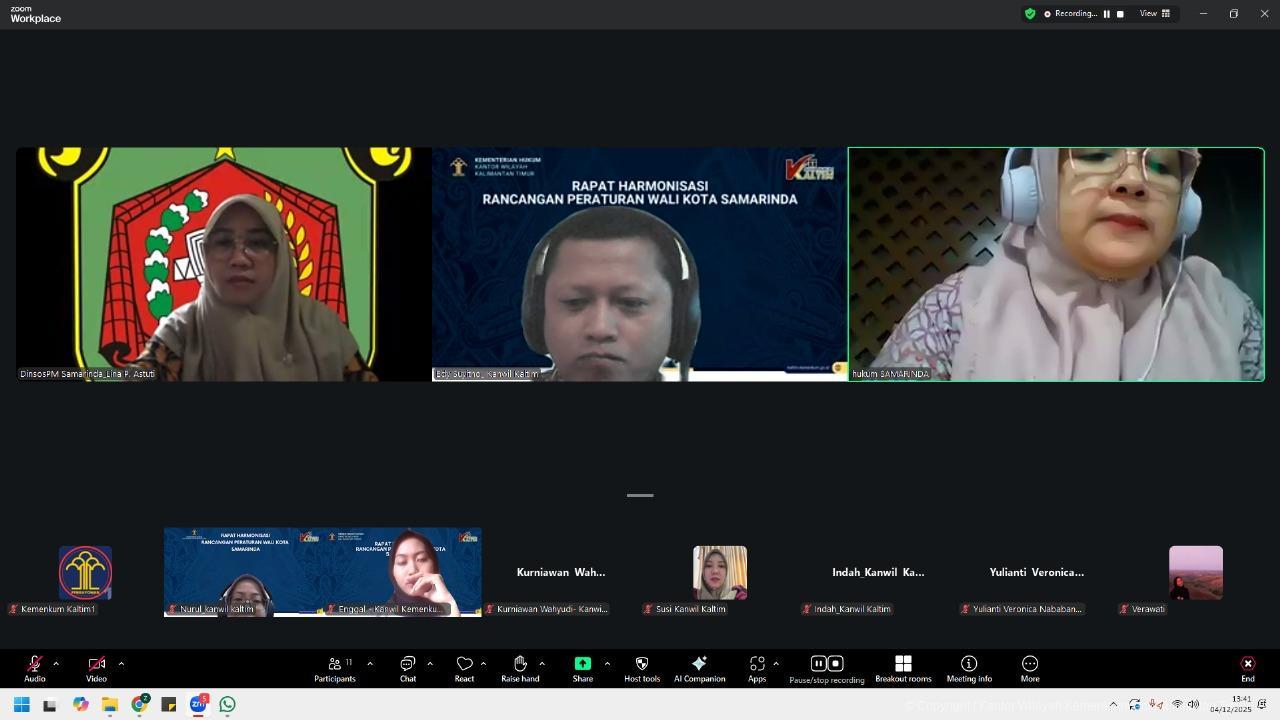This screenshot has height=720, width=1280.
Task: Open the View layout menu at top
Action: [x=1155, y=14]
